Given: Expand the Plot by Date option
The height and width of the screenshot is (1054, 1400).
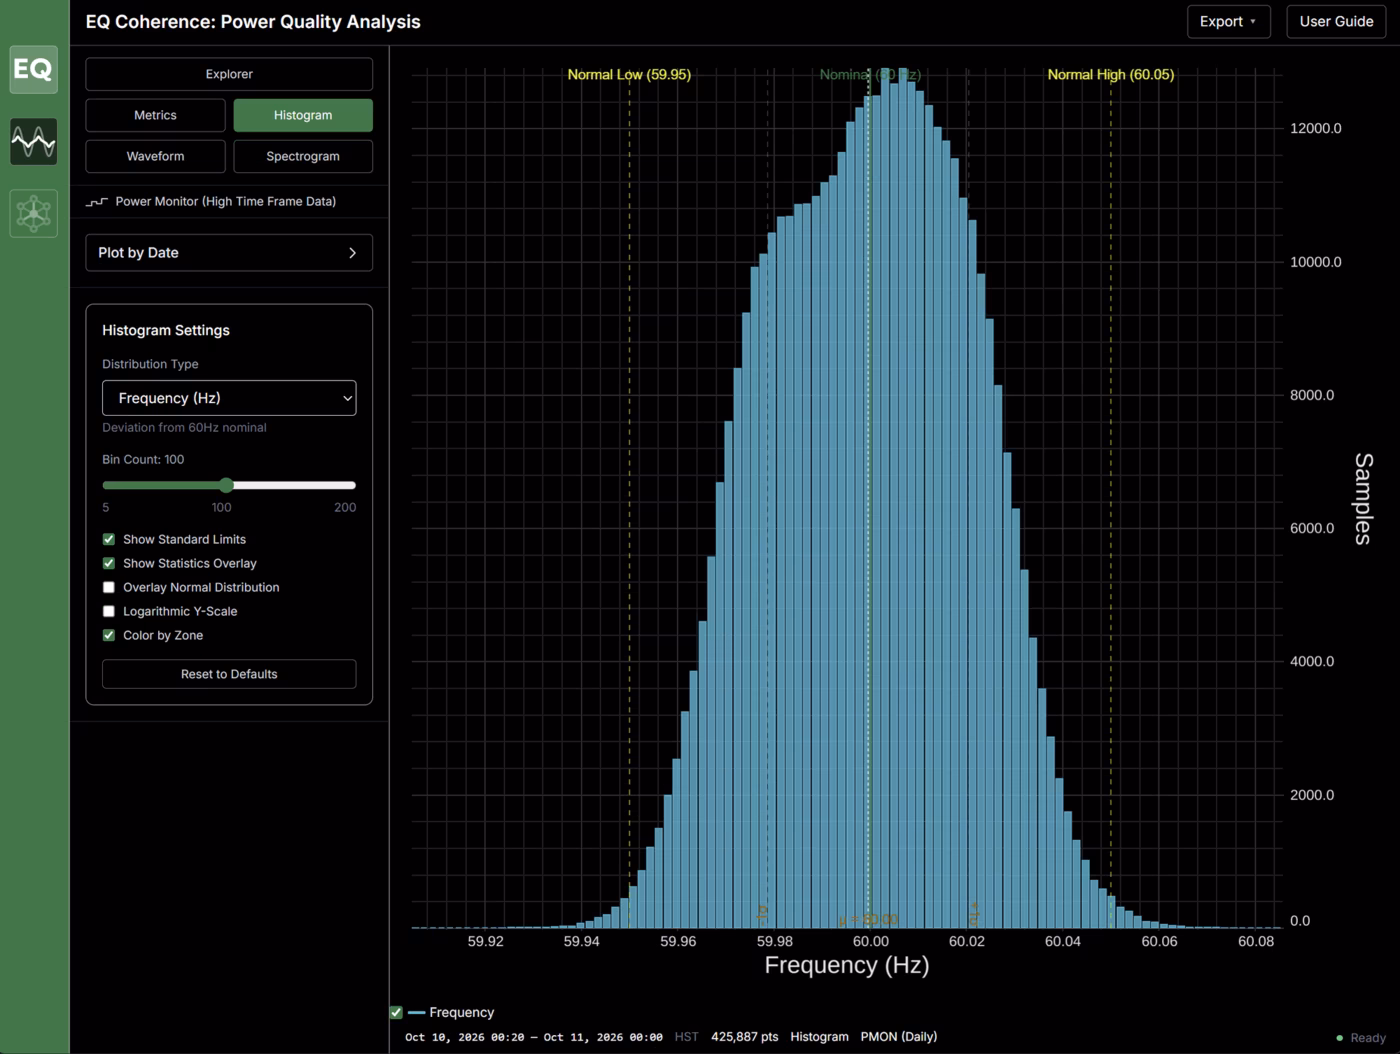Looking at the screenshot, I should tap(229, 253).
